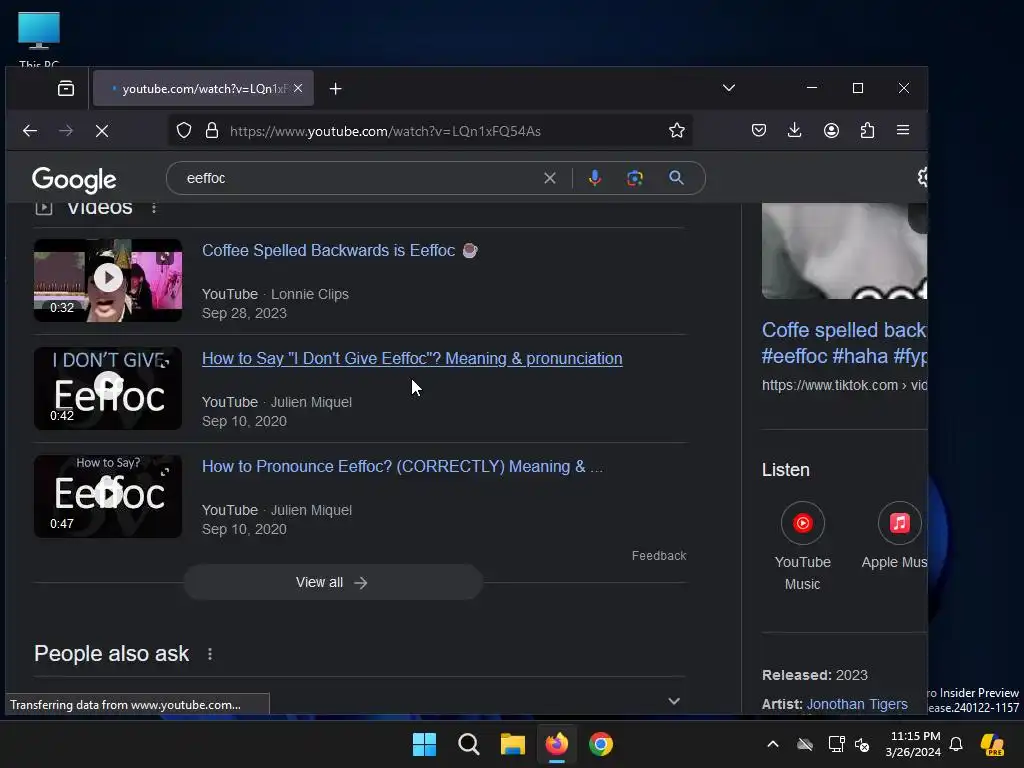Play How to Say Eeffoc 0:47 thumbnail
This screenshot has height=768, width=1024.
point(108,496)
